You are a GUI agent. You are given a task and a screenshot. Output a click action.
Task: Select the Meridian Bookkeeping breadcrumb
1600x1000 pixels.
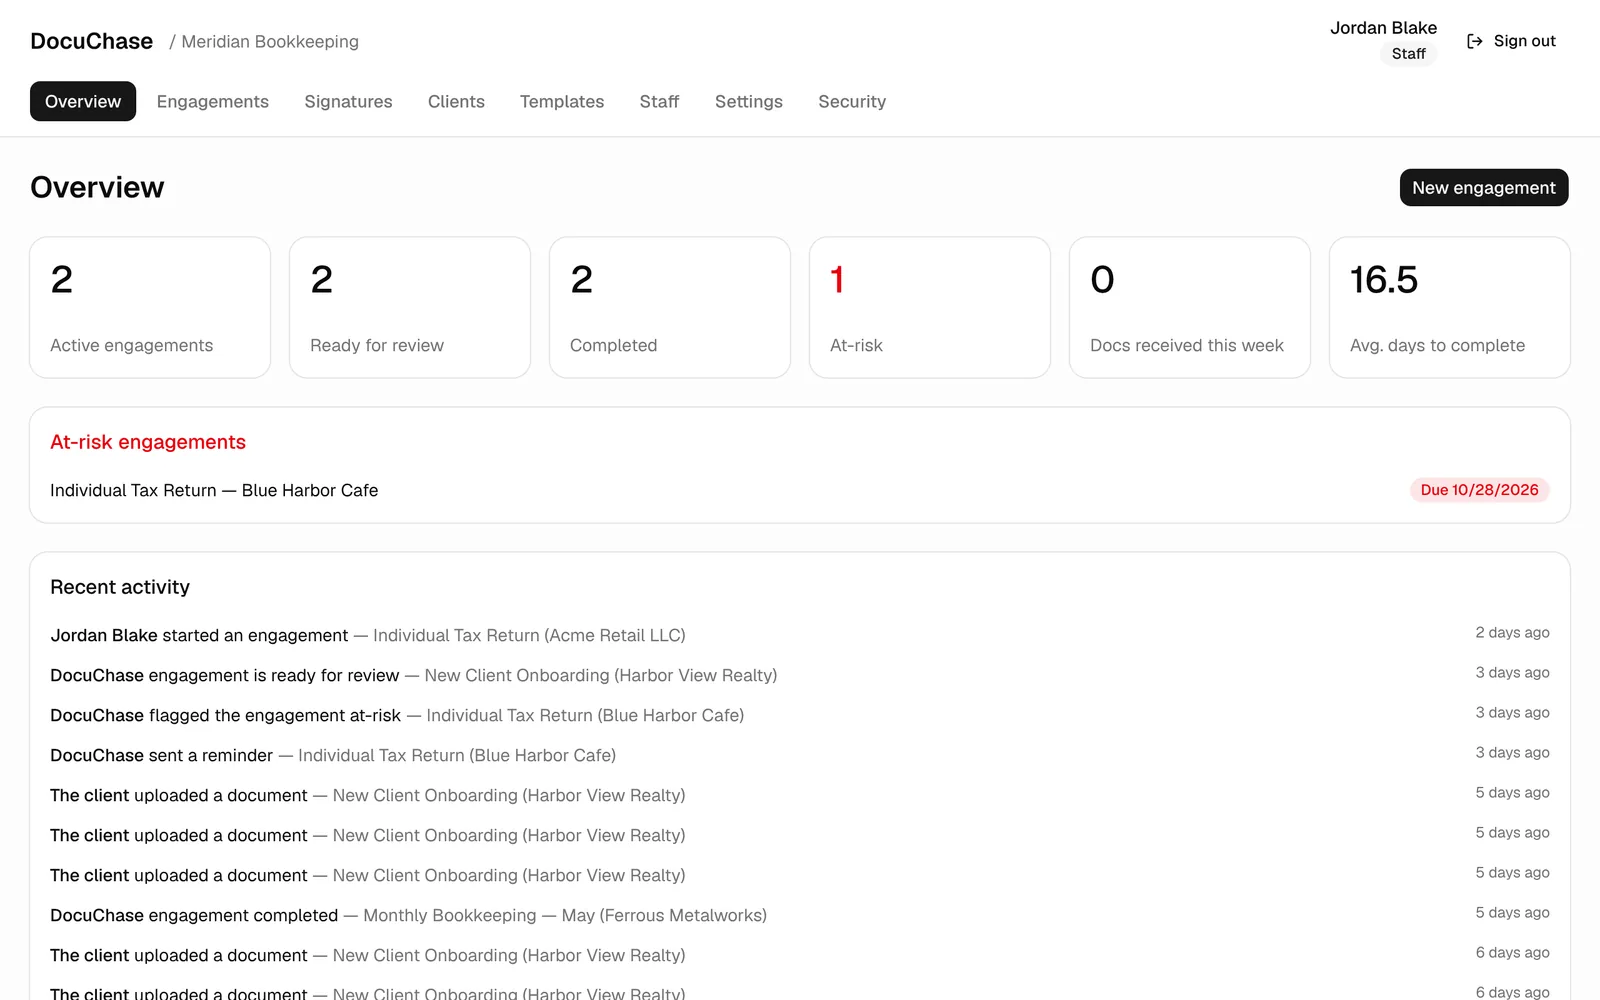pyautogui.click(x=270, y=41)
